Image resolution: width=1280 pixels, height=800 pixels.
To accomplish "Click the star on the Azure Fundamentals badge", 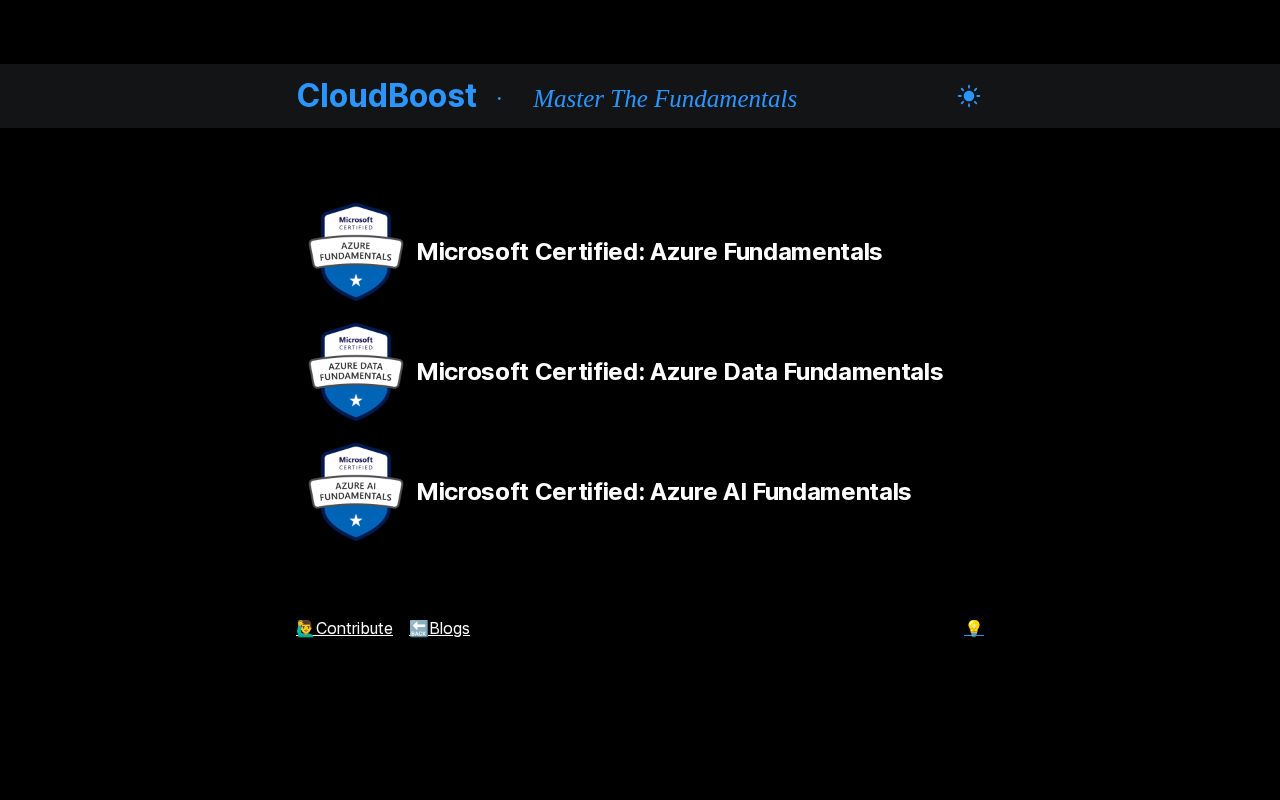I will tap(356, 280).
